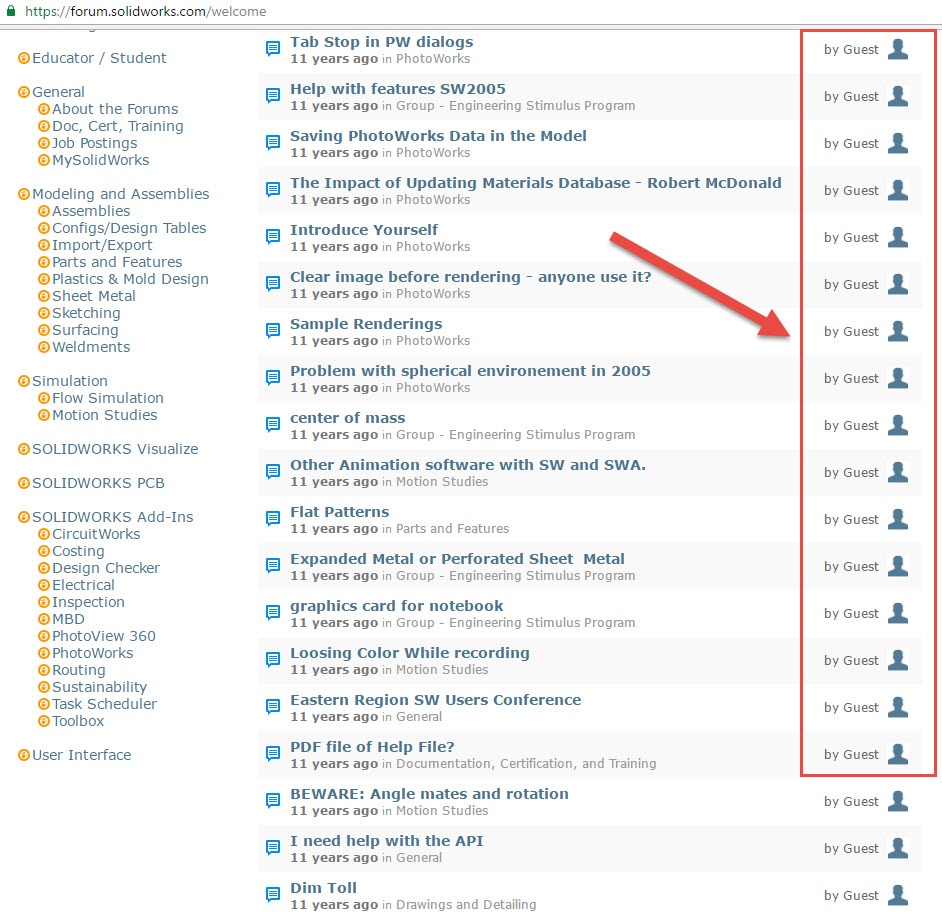The width and height of the screenshot is (942, 919).
Task: Click the discussion icon next to Introduce Yourself
Action: 273,237
